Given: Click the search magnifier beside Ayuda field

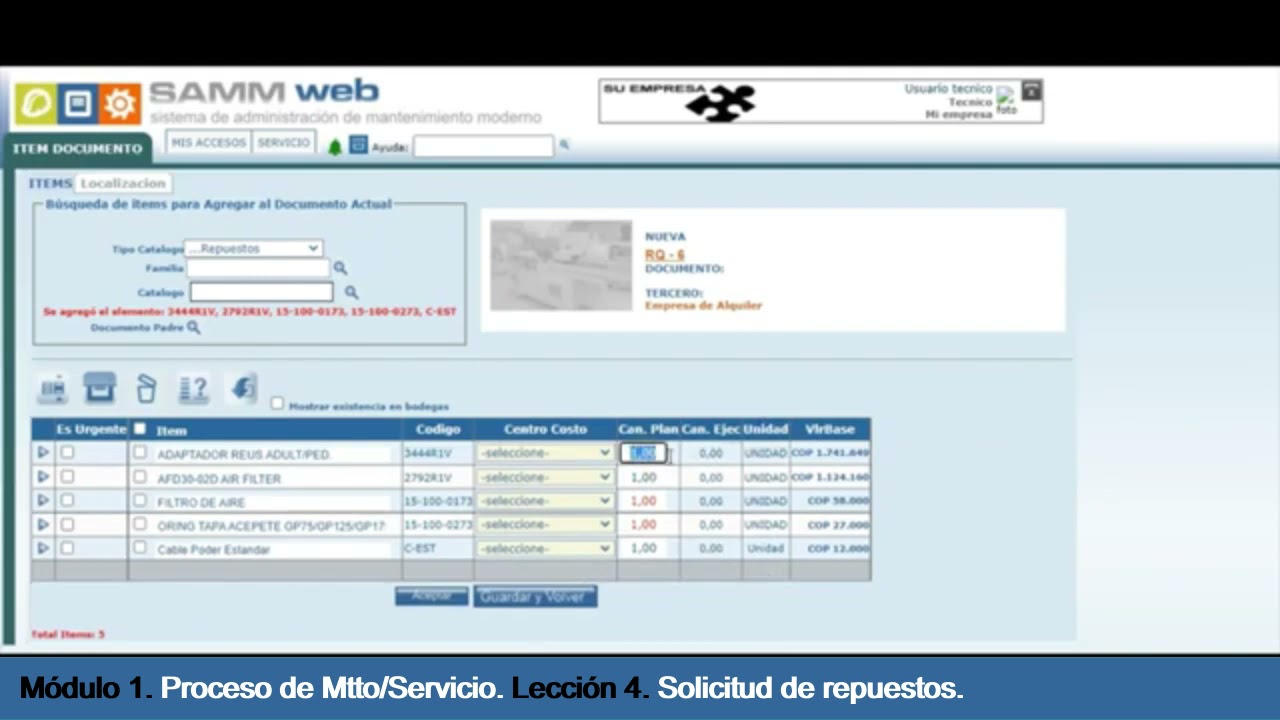Looking at the screenshot, I should click(x=564, y=145).
